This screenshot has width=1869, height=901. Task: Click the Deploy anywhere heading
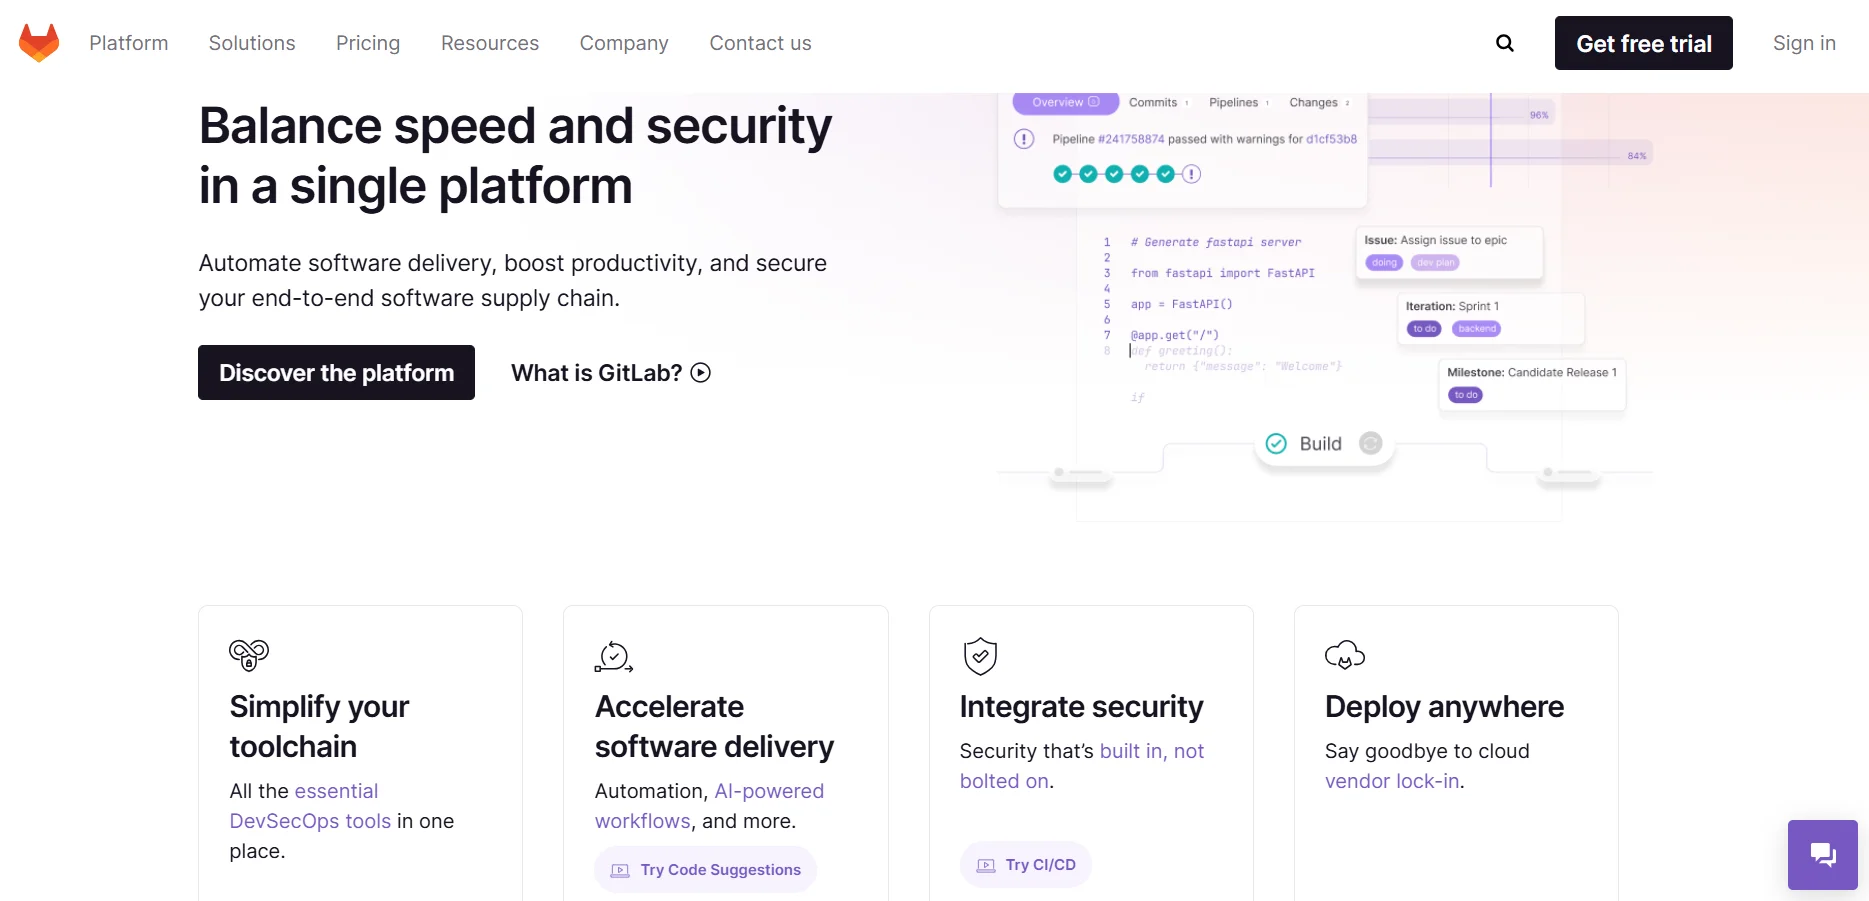(x=1444, y=706)
